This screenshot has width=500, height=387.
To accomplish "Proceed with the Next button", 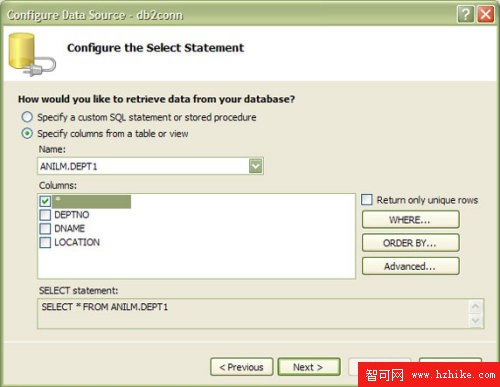I will [309, 367].
